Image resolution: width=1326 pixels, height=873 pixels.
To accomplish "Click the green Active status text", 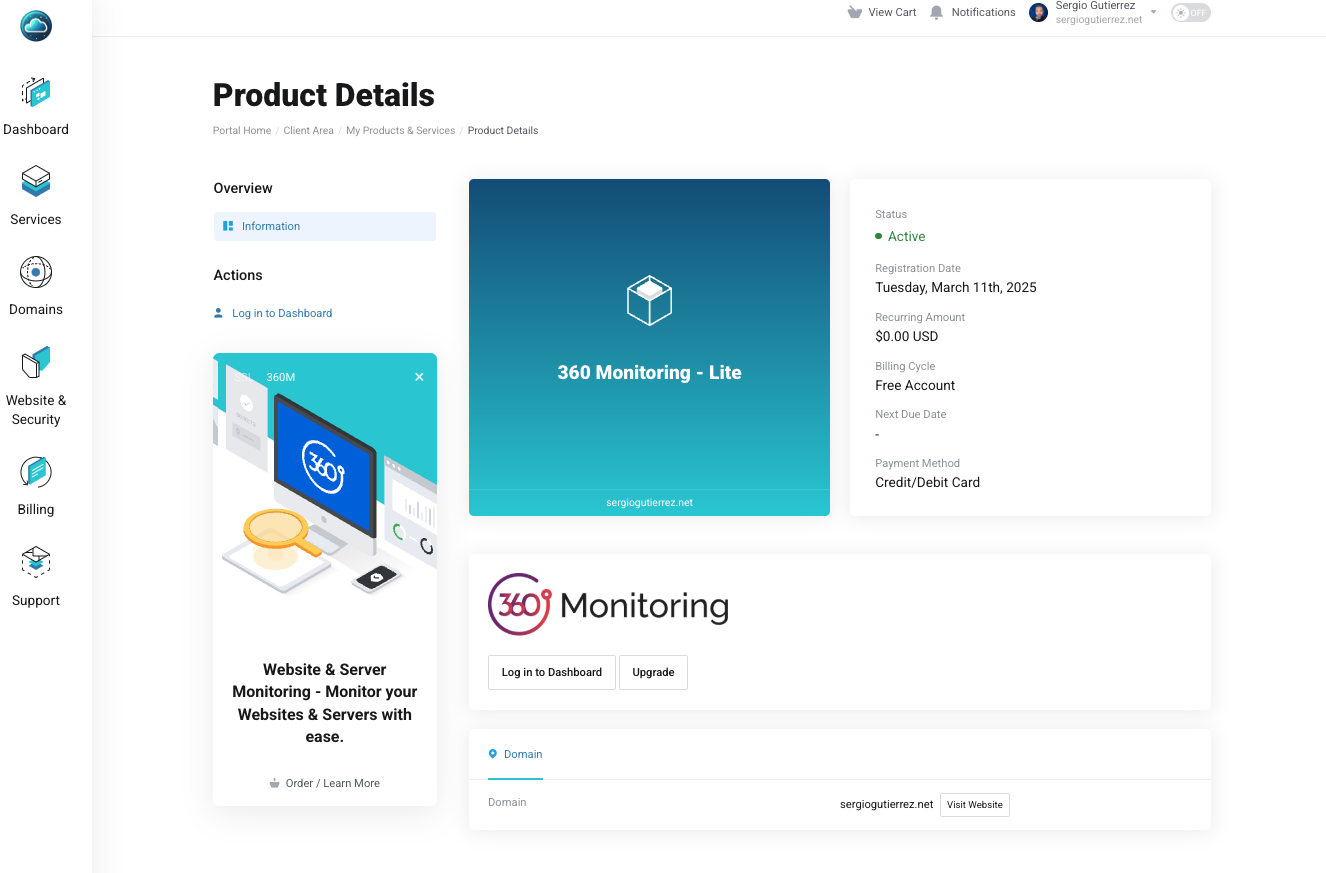I will point(906,236).
